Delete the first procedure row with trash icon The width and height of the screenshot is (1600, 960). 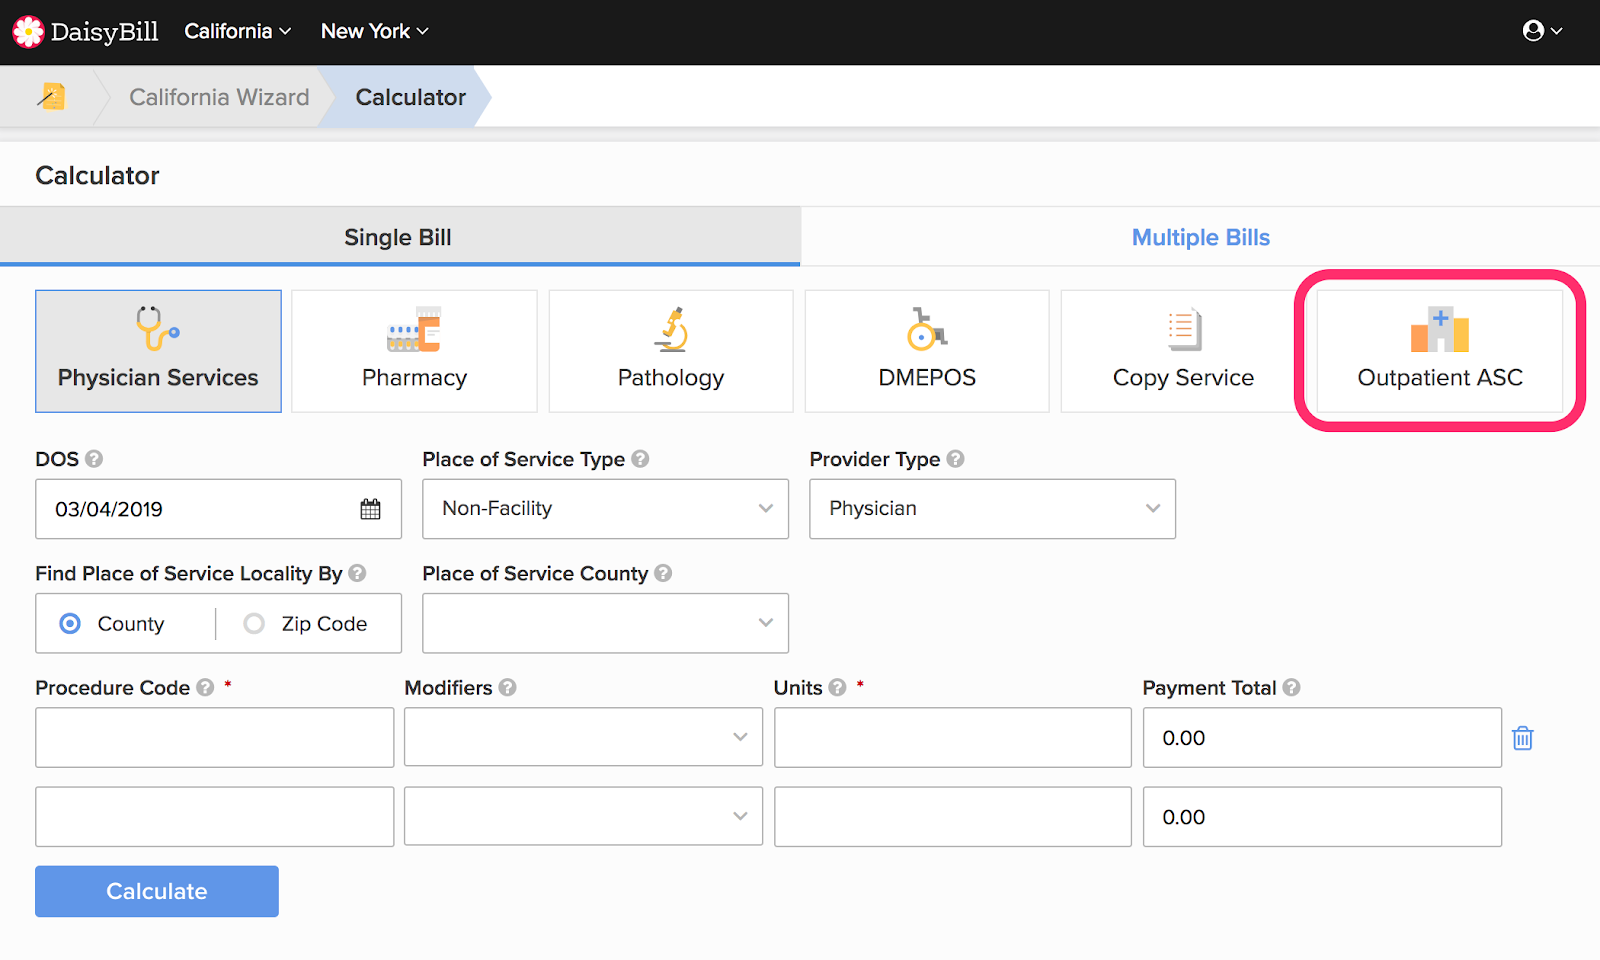pyautogui.click(x=1522, y=738)
